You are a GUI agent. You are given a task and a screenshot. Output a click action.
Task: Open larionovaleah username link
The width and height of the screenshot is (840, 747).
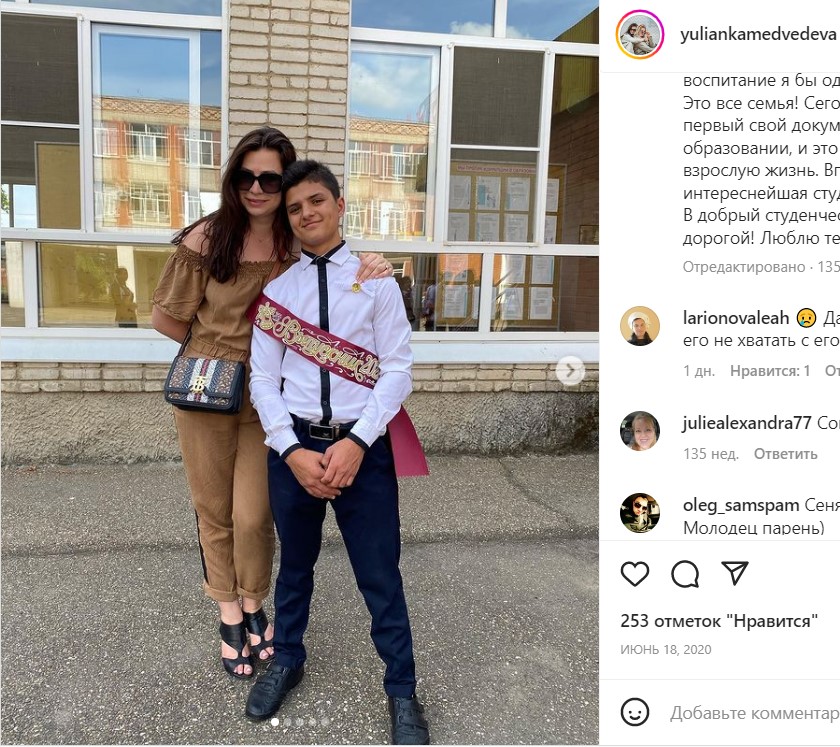click(736, 318)
